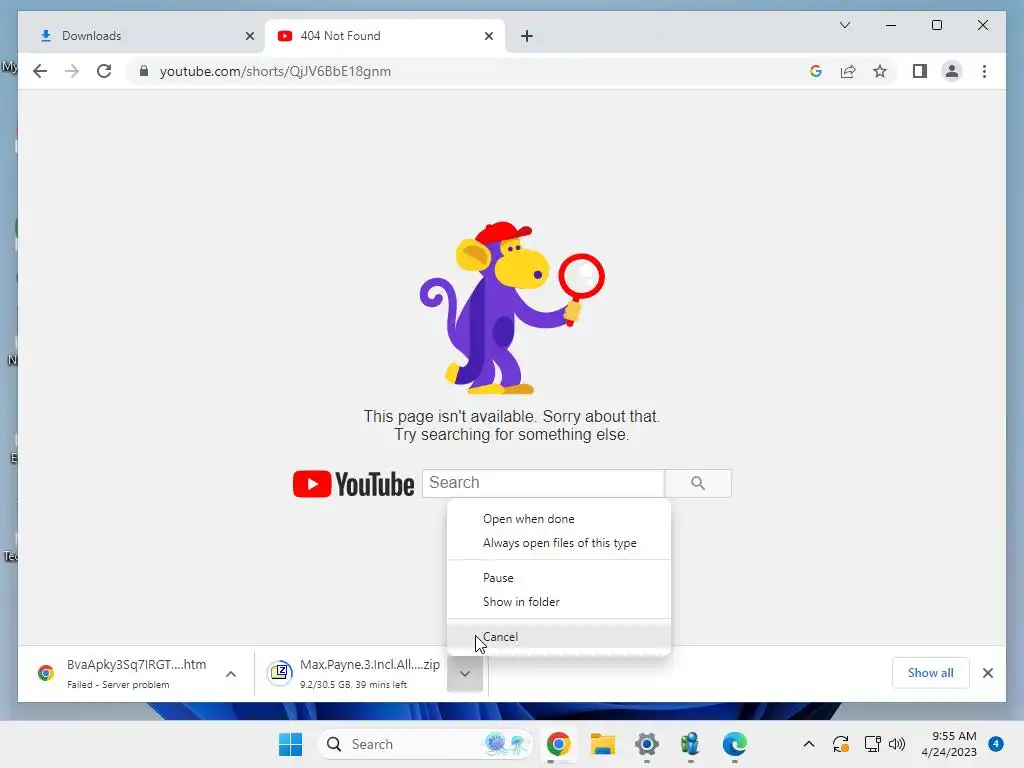Viewport: 1024px width, 768px height.
Task: Close the 404 Not Found tab
Action: pos(488,36)
